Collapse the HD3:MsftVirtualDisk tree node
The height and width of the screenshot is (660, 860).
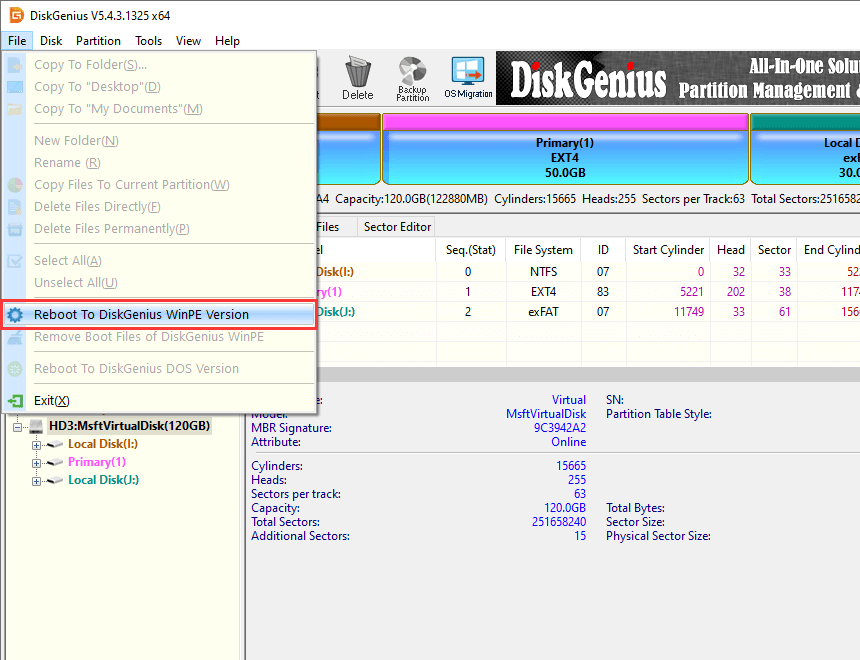(19, 426)
